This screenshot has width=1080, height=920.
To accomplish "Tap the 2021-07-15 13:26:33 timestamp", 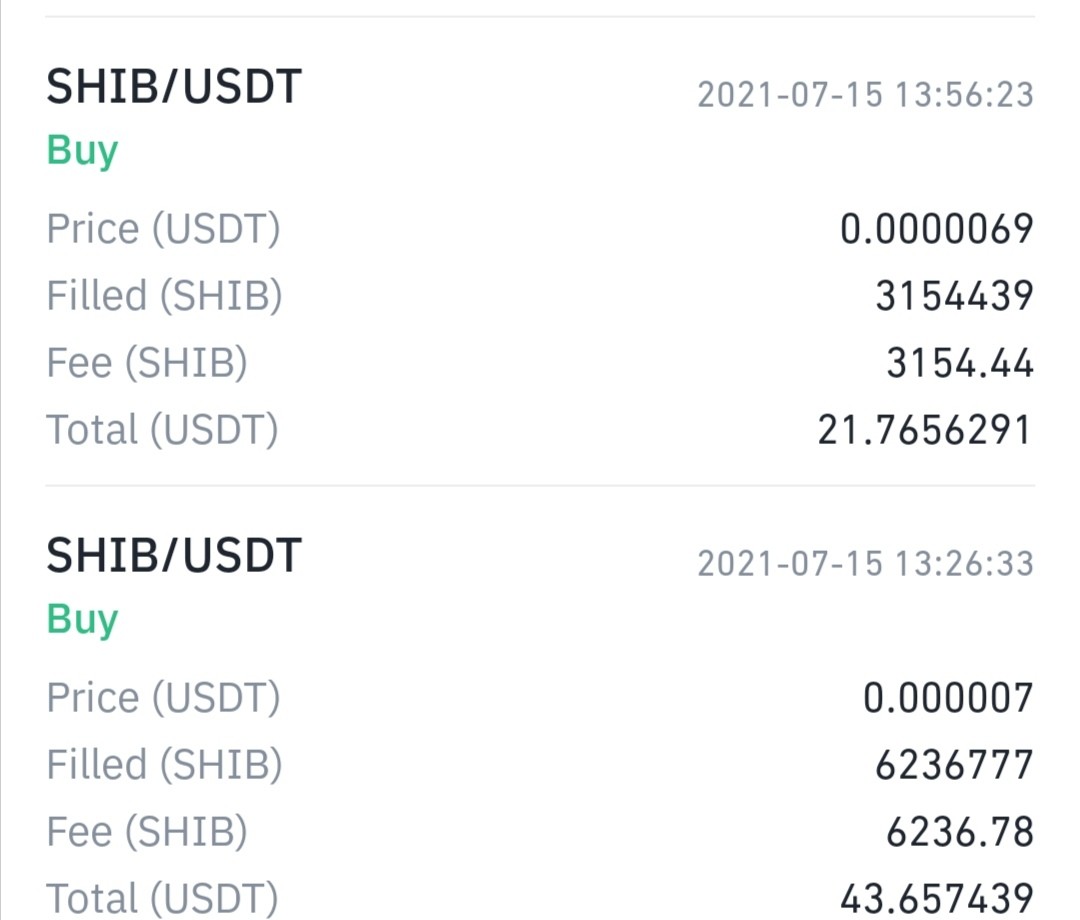I will 866,563.
